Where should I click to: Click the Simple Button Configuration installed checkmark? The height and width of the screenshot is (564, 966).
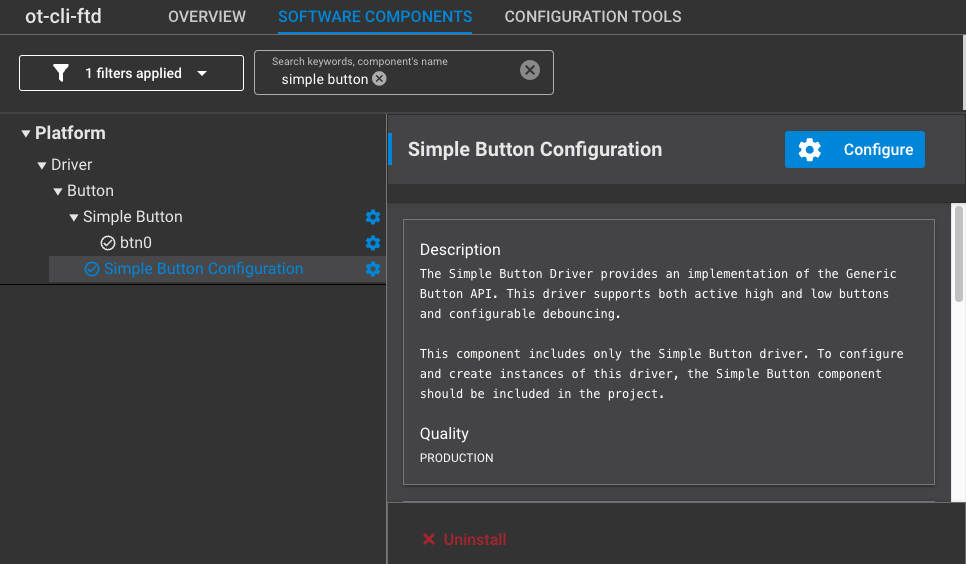click(x=92, y=269)
